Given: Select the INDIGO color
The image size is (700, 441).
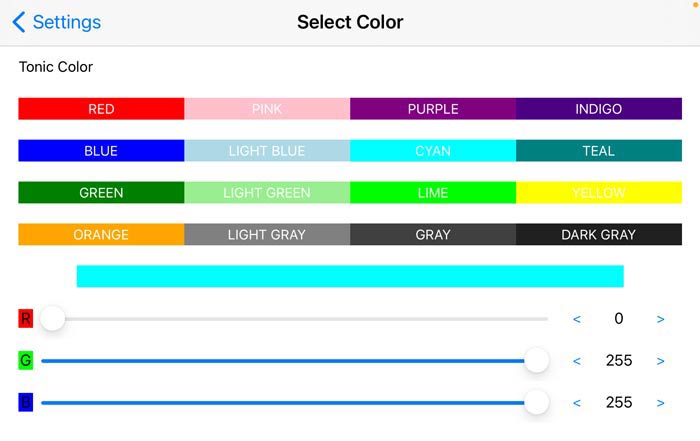Looking at the screenshot, I should 599,108.
